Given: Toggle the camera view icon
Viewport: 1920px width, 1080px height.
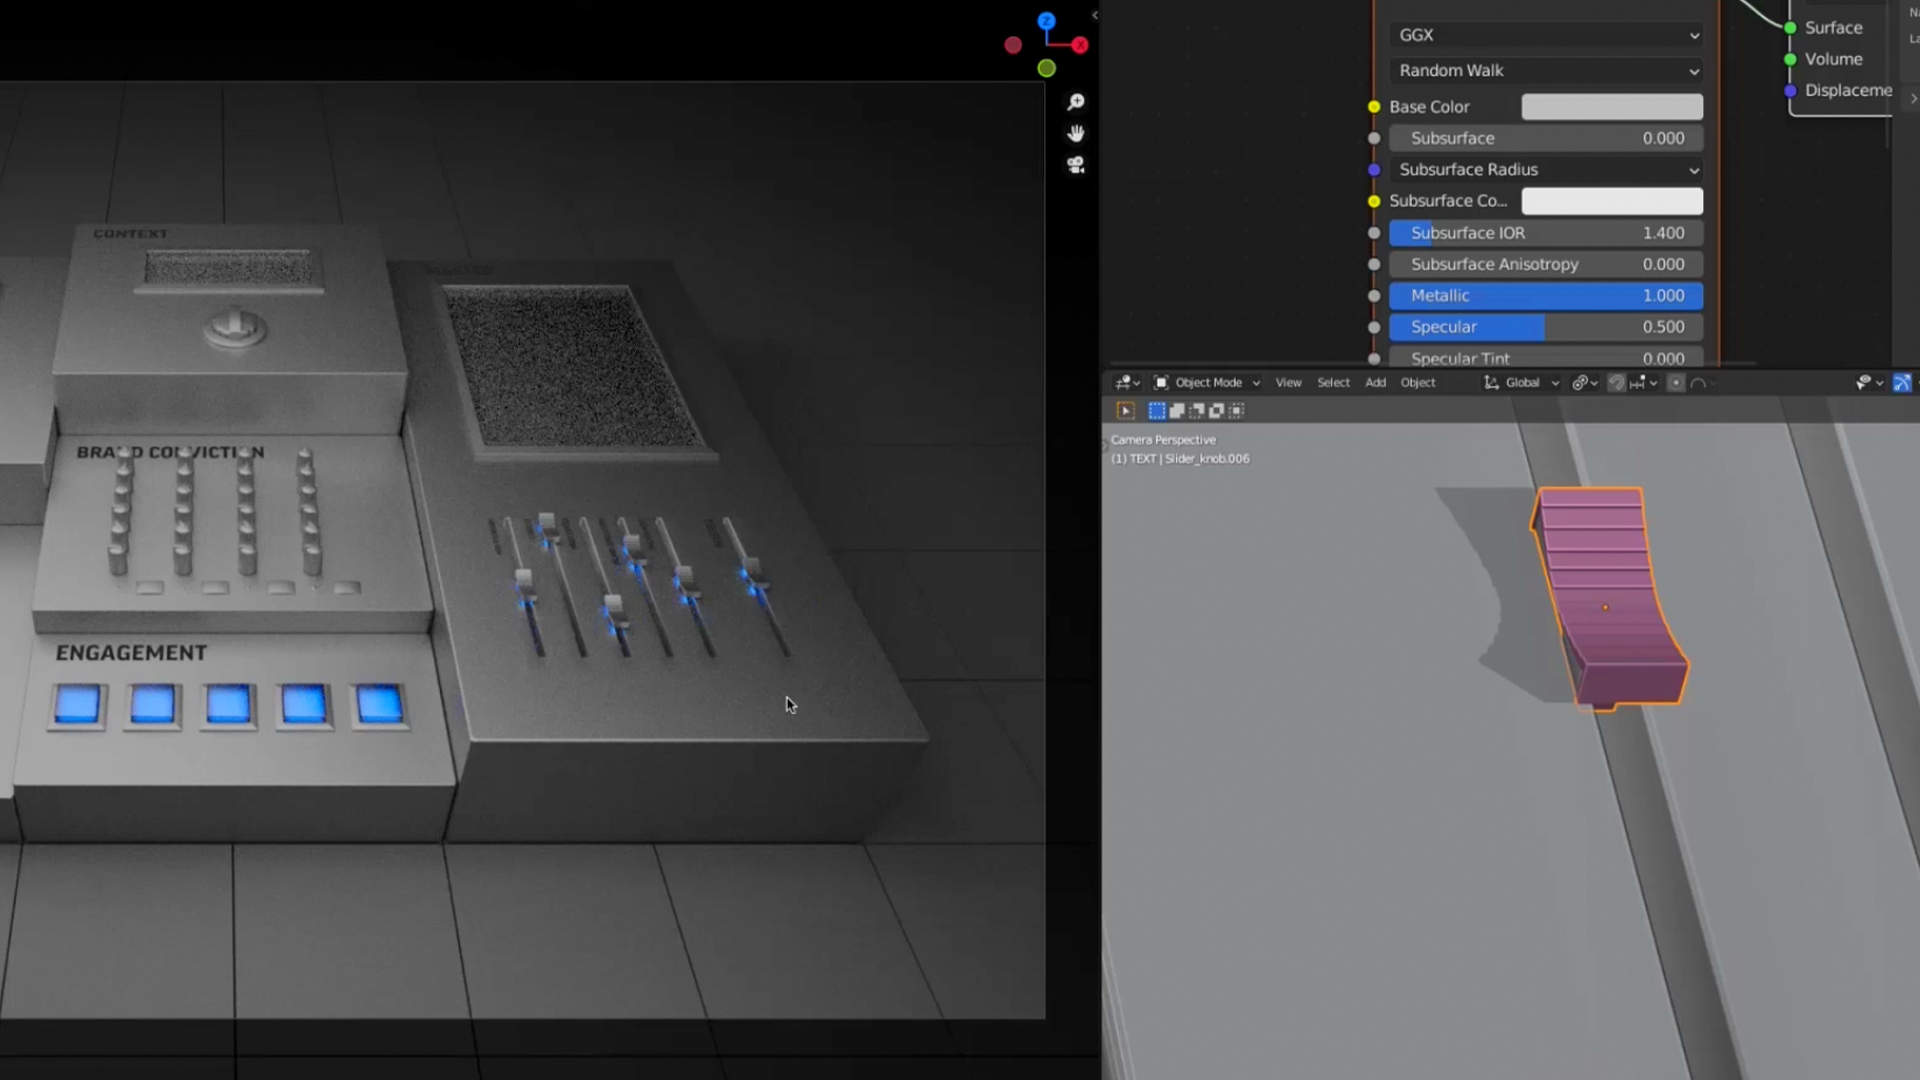Looking at the screenshot, I should click(1076, 165).
